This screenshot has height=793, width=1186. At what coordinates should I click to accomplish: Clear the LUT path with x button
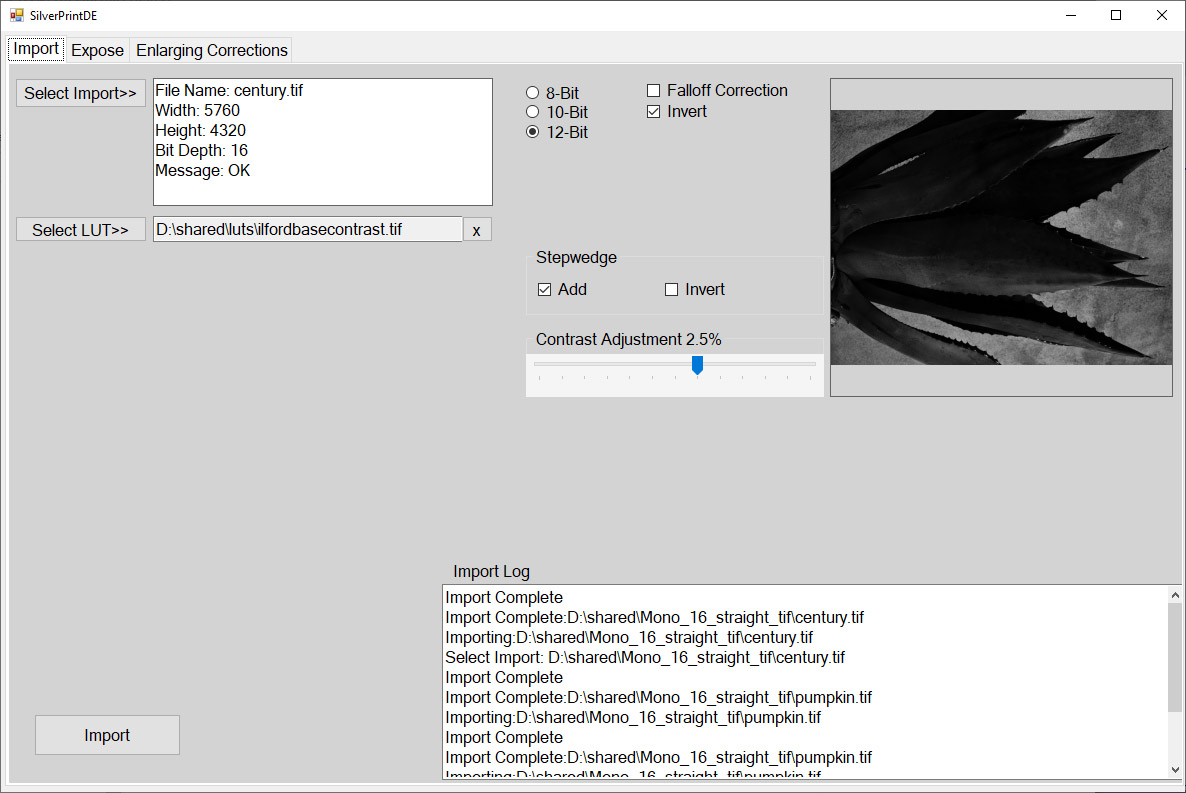477,230
